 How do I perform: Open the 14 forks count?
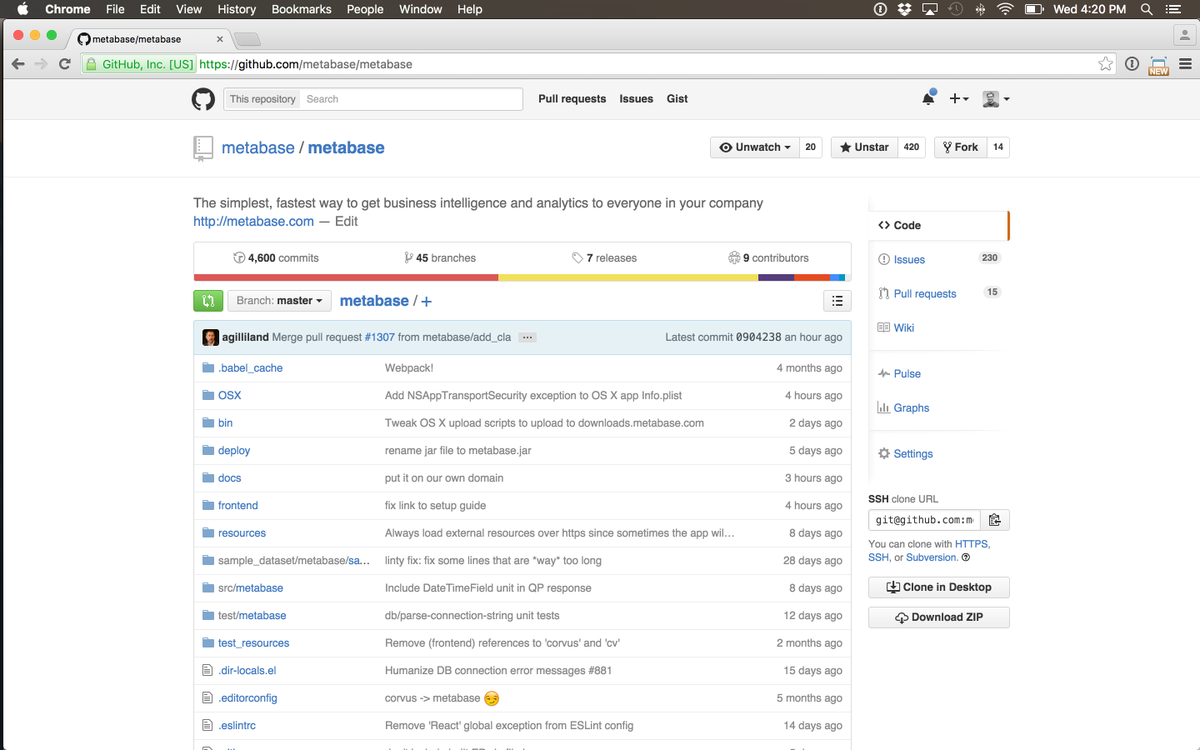[998, 147]
